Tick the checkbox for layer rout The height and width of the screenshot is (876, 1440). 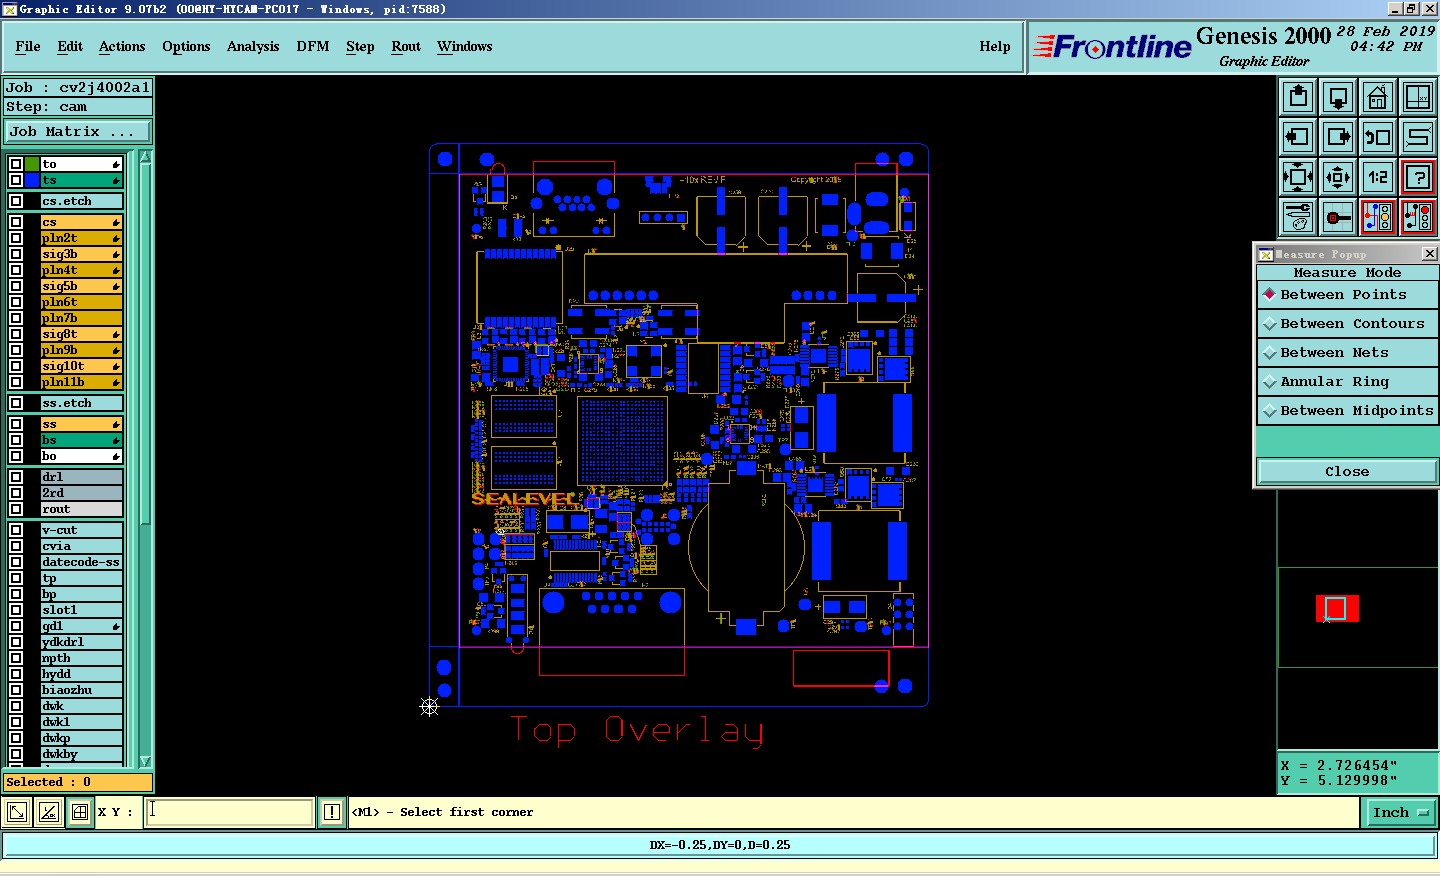[16, 509]
